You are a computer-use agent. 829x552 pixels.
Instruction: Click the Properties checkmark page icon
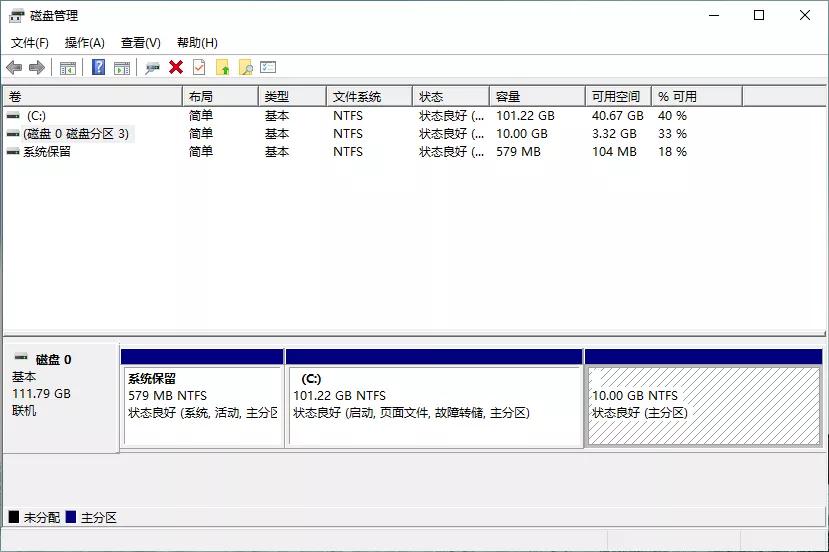(199, 67)
